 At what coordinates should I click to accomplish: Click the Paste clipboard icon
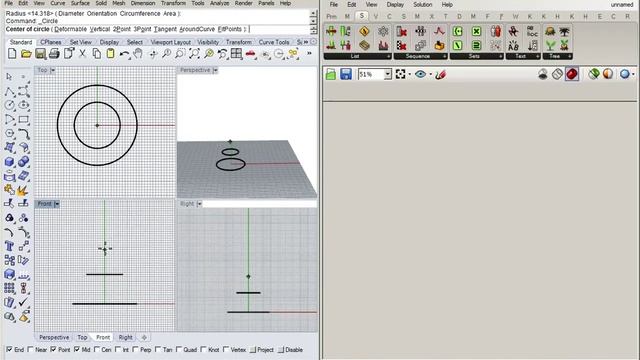[x=110, y=53]
